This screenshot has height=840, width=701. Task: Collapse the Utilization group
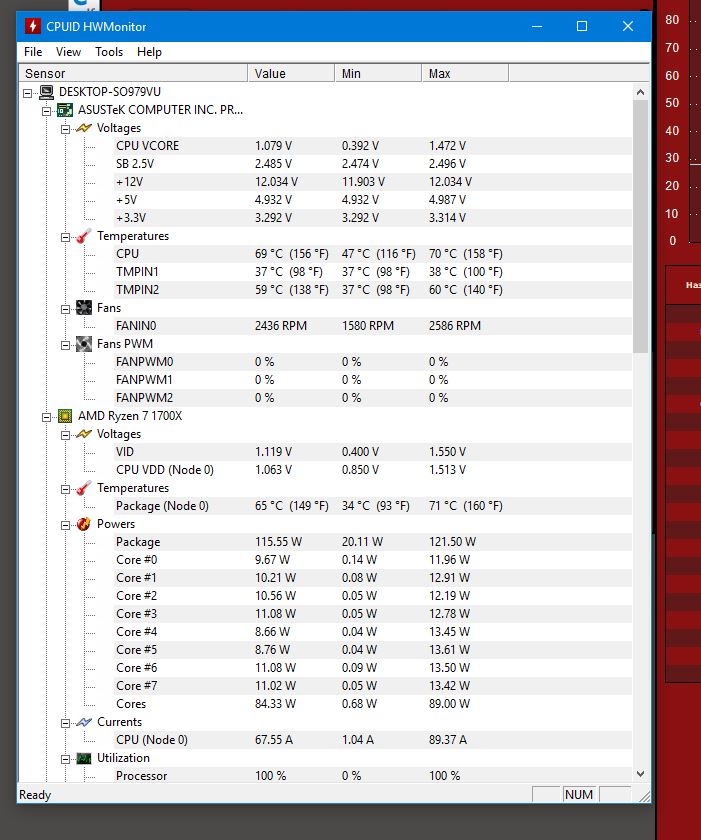(x=65, y=759)
